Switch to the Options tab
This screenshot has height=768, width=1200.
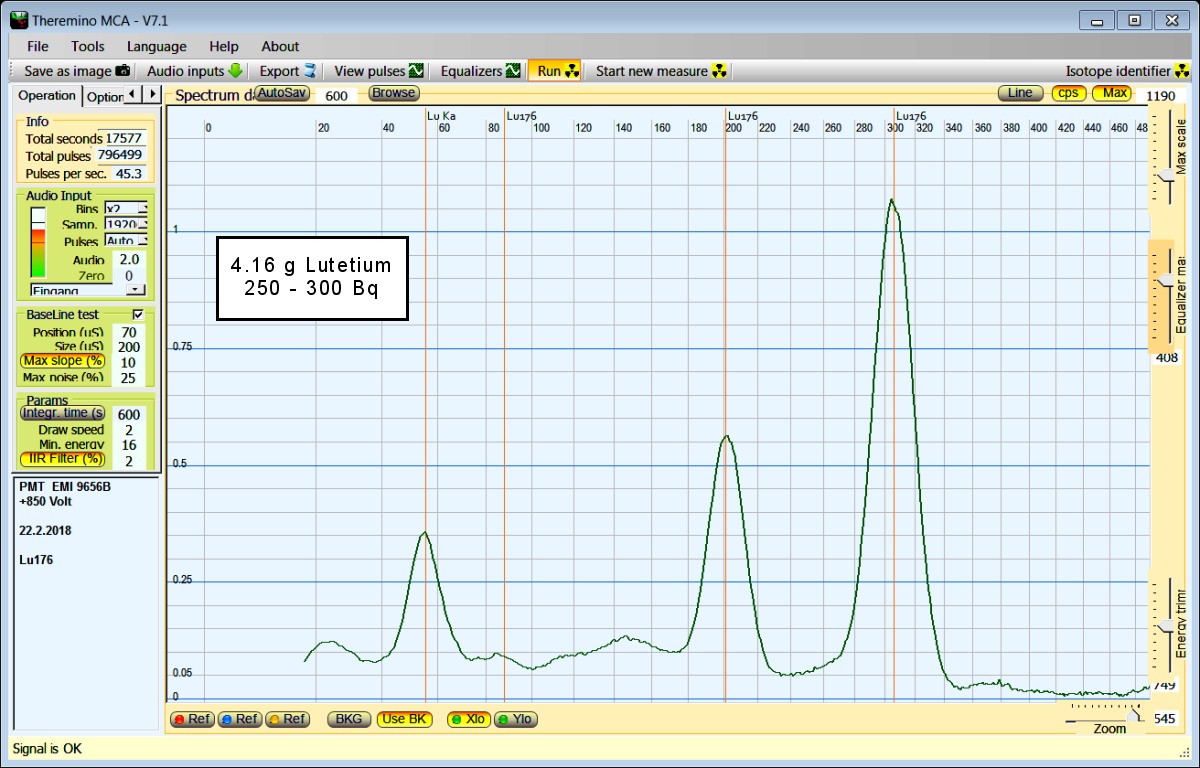103,97
